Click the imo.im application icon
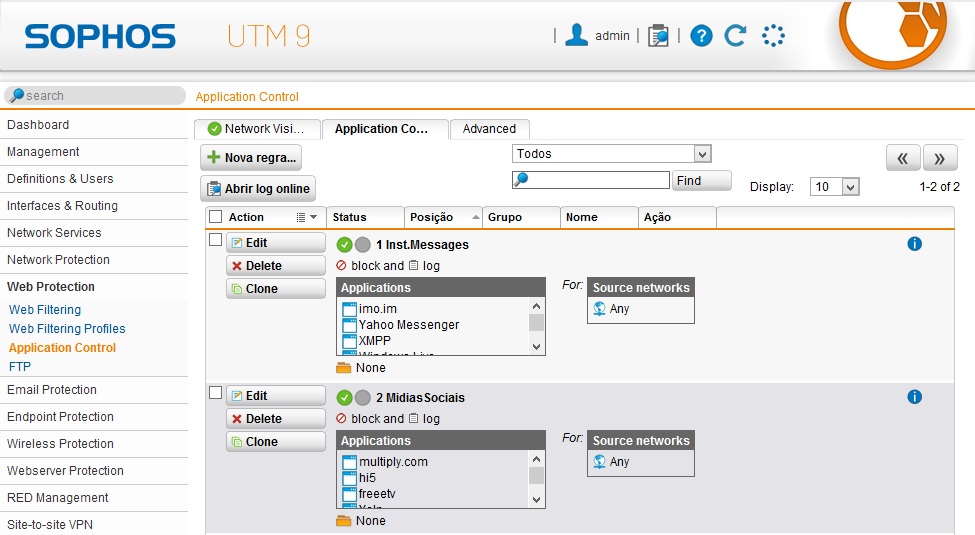 (349, 309)
